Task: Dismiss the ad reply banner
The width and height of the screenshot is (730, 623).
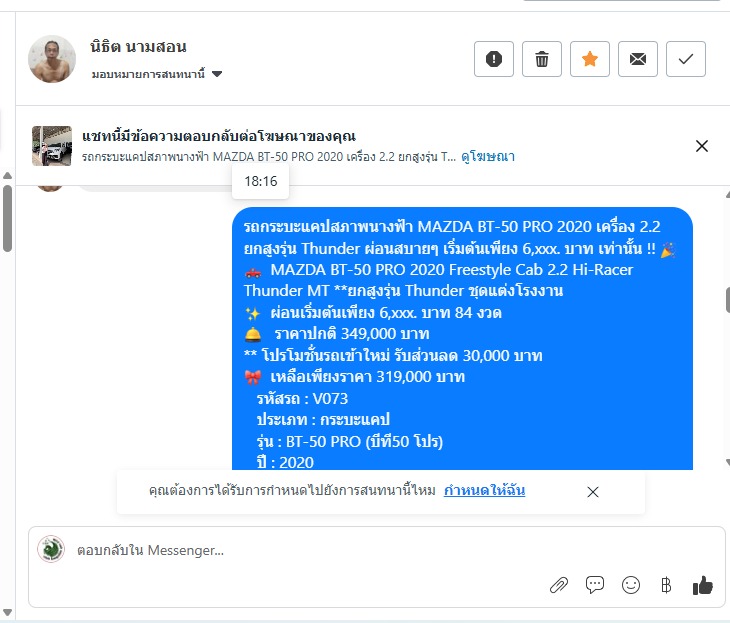Action: click(x=702, y=146)
